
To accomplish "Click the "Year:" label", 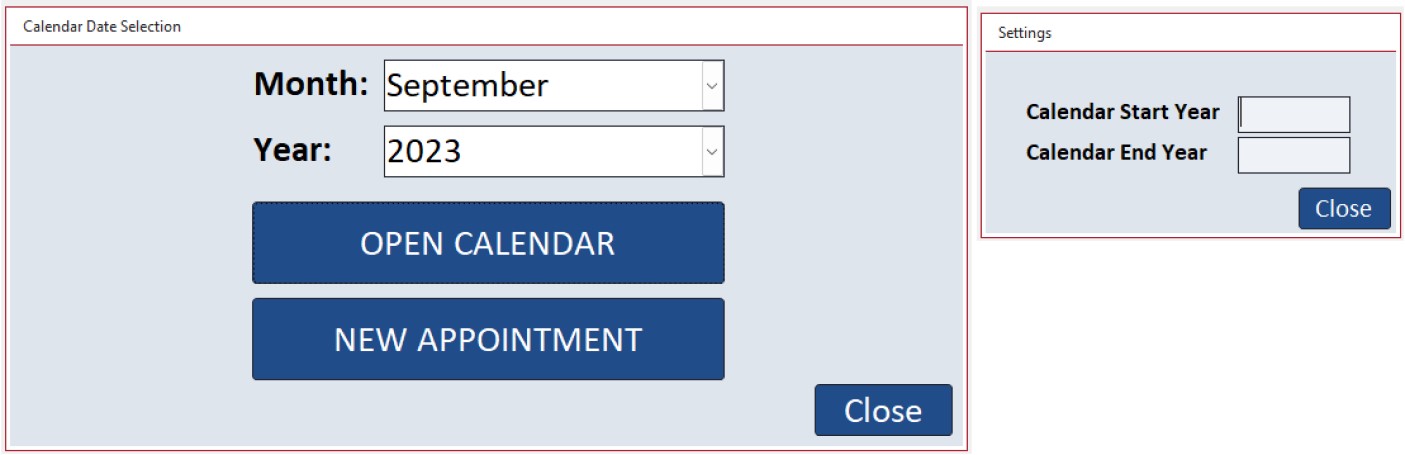I will (x=292, y=150).
